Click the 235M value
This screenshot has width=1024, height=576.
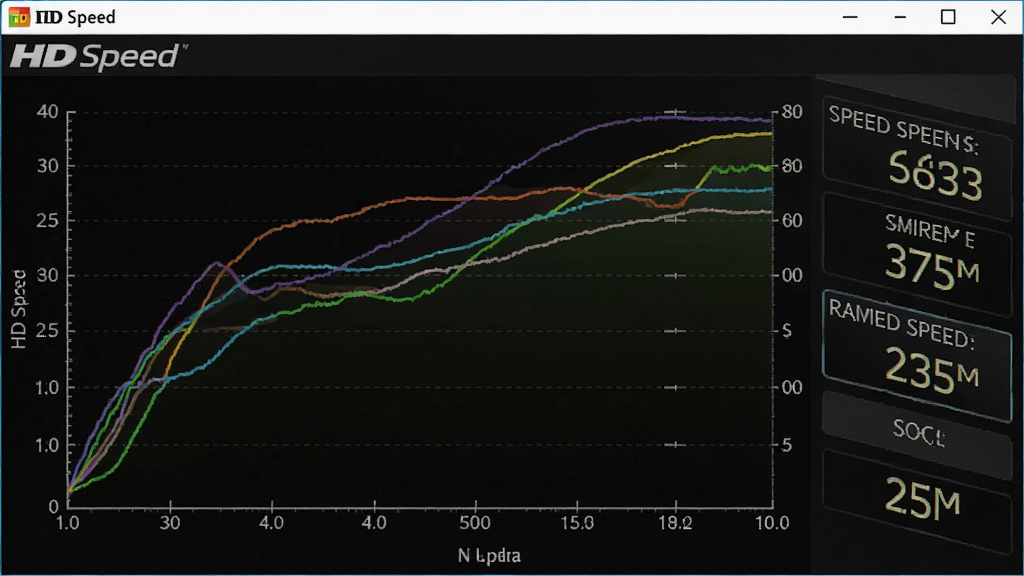click(933, 370)
